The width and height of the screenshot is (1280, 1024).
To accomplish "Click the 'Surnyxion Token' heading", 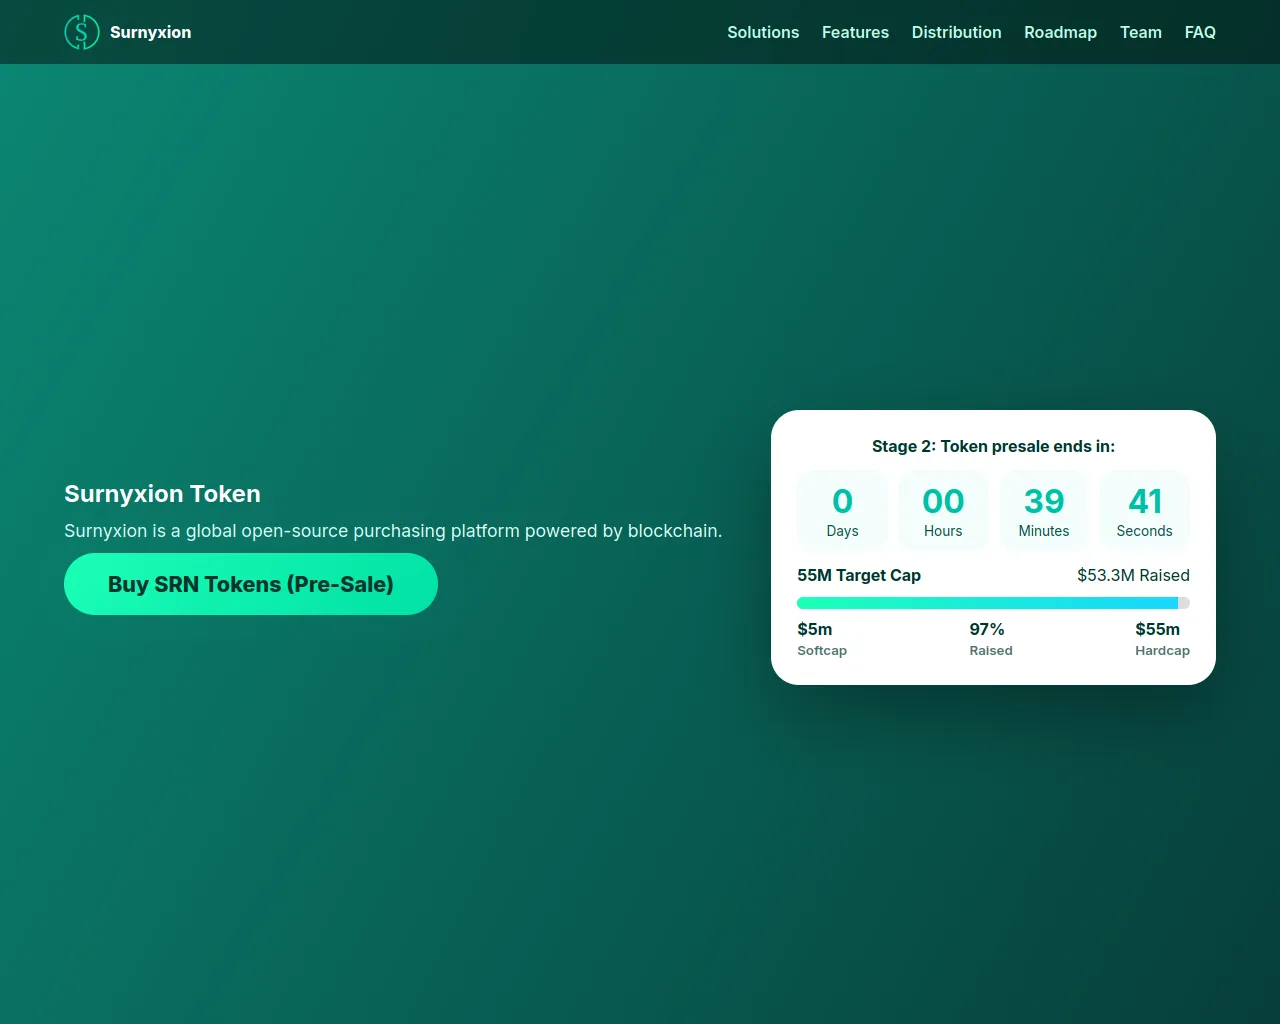I will coord(162,494).
